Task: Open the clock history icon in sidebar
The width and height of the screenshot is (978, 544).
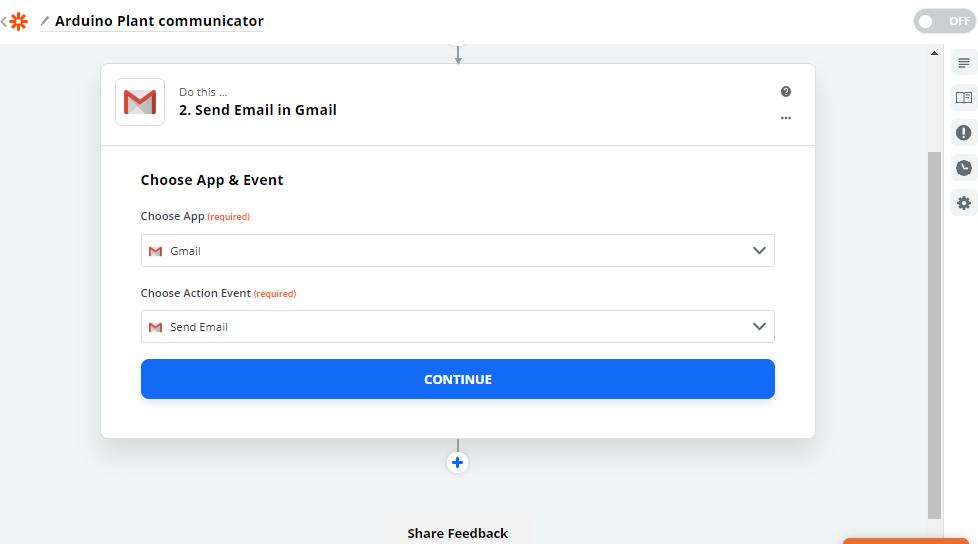Action: coord(964,168)
